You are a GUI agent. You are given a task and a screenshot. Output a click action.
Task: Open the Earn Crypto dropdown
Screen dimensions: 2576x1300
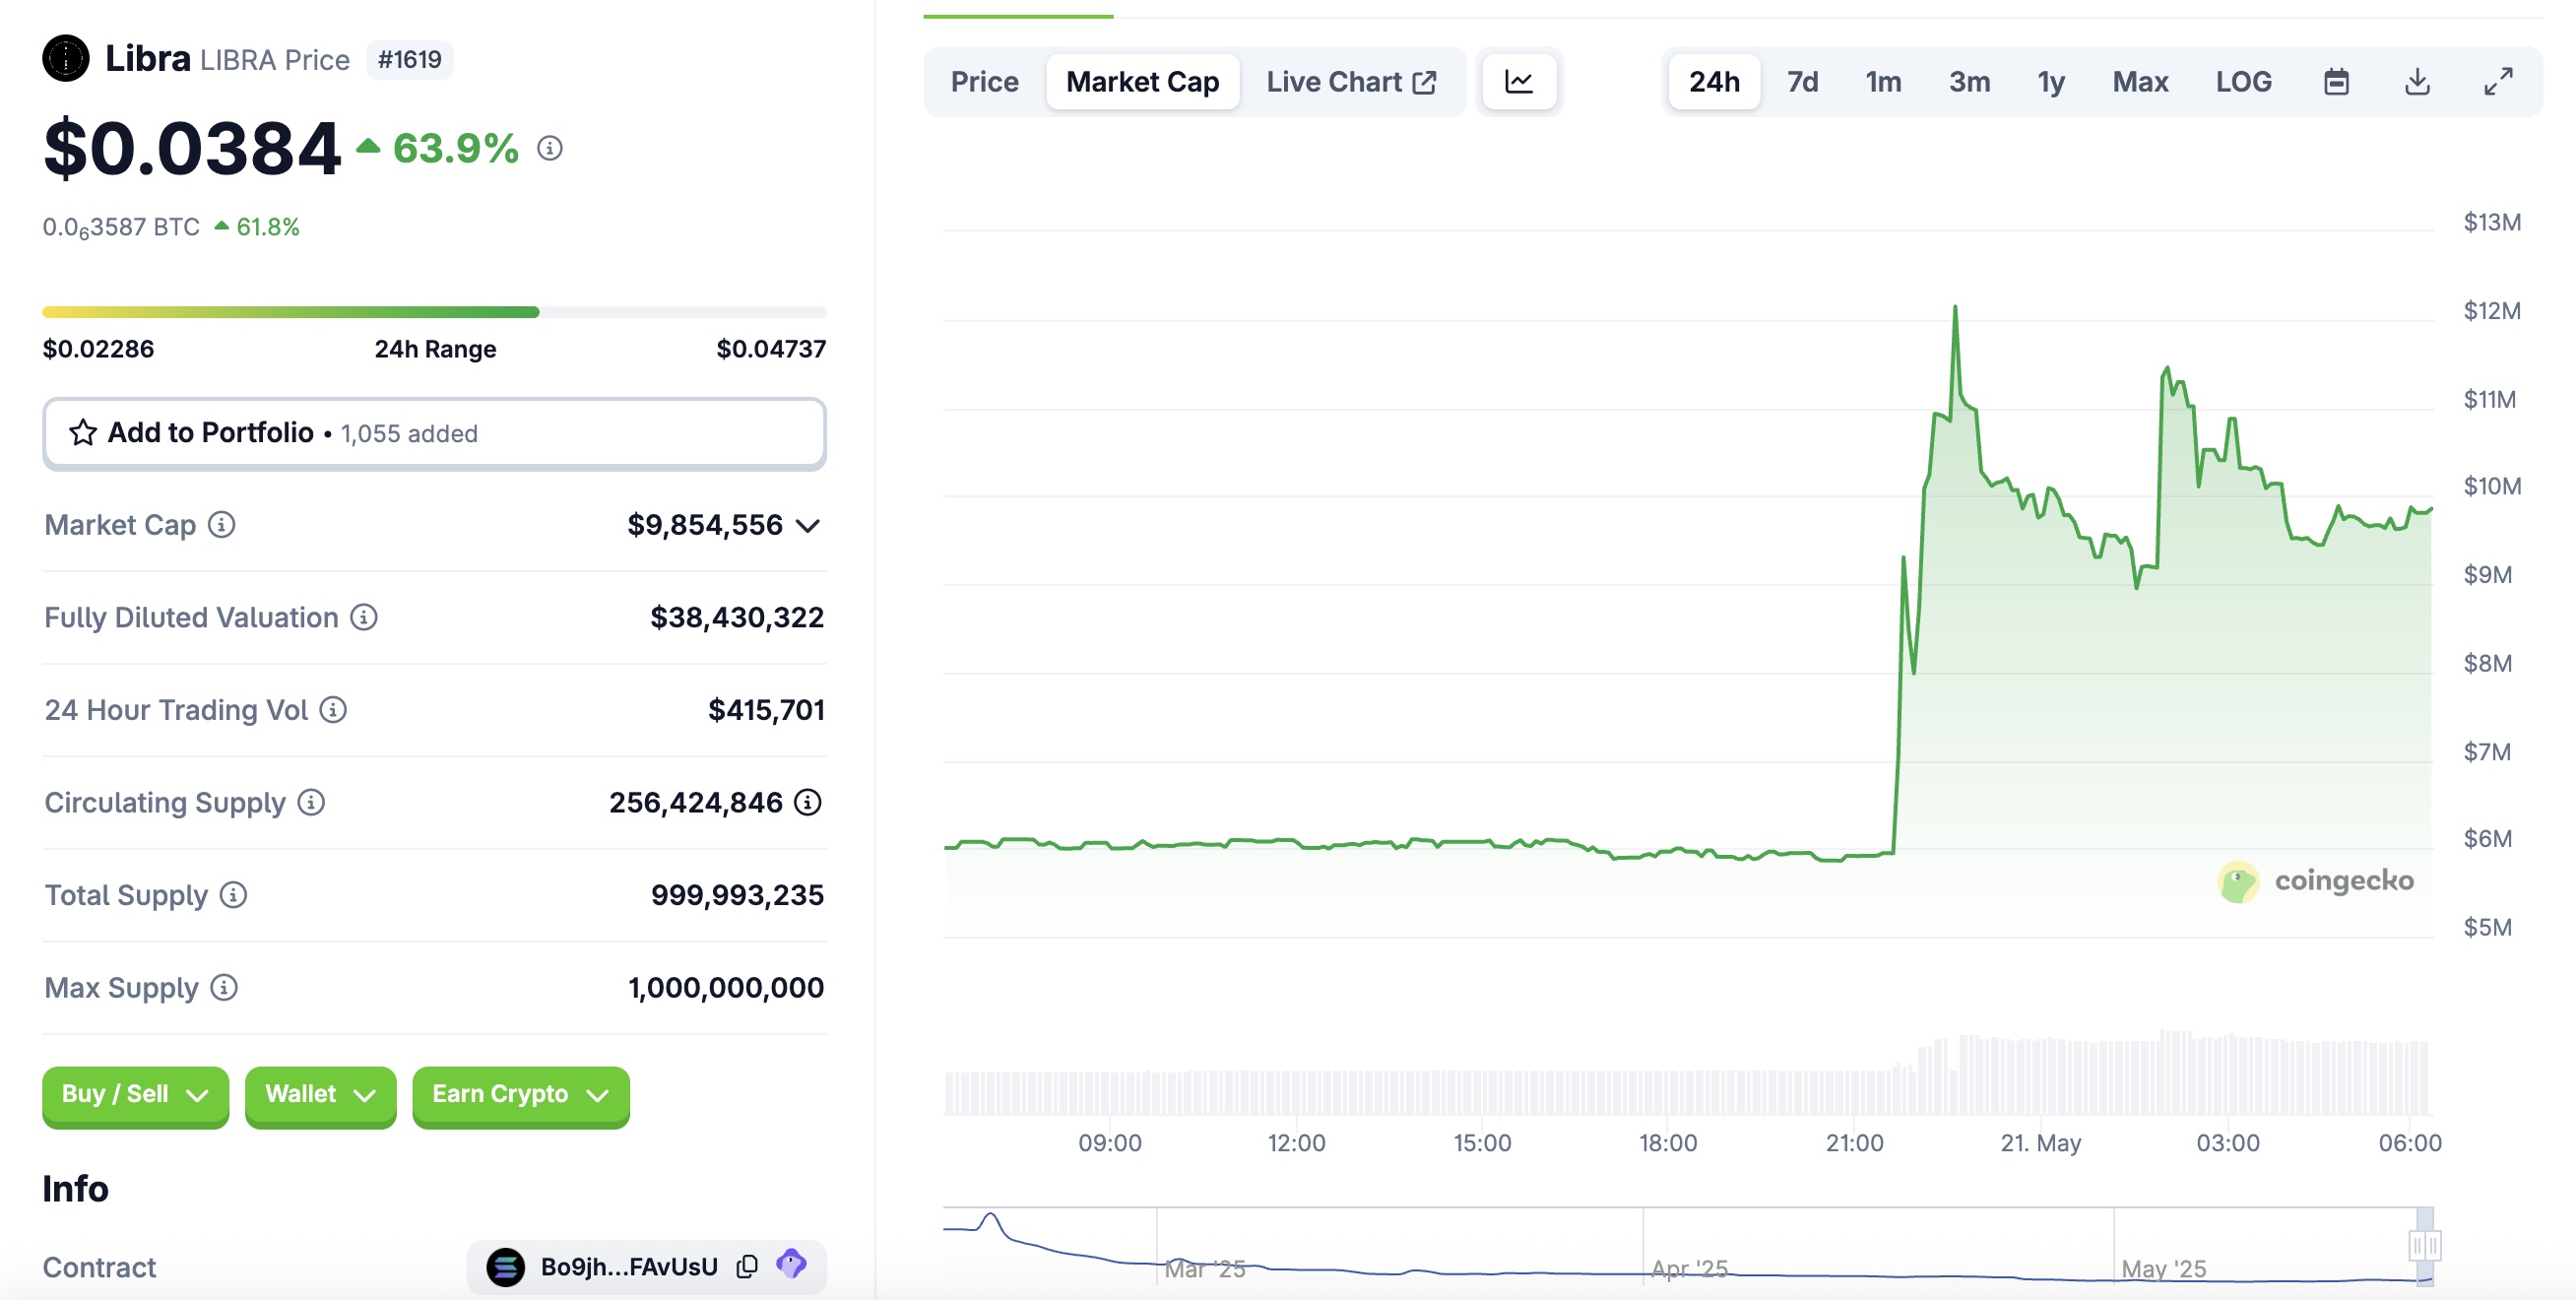point(520,1094)
